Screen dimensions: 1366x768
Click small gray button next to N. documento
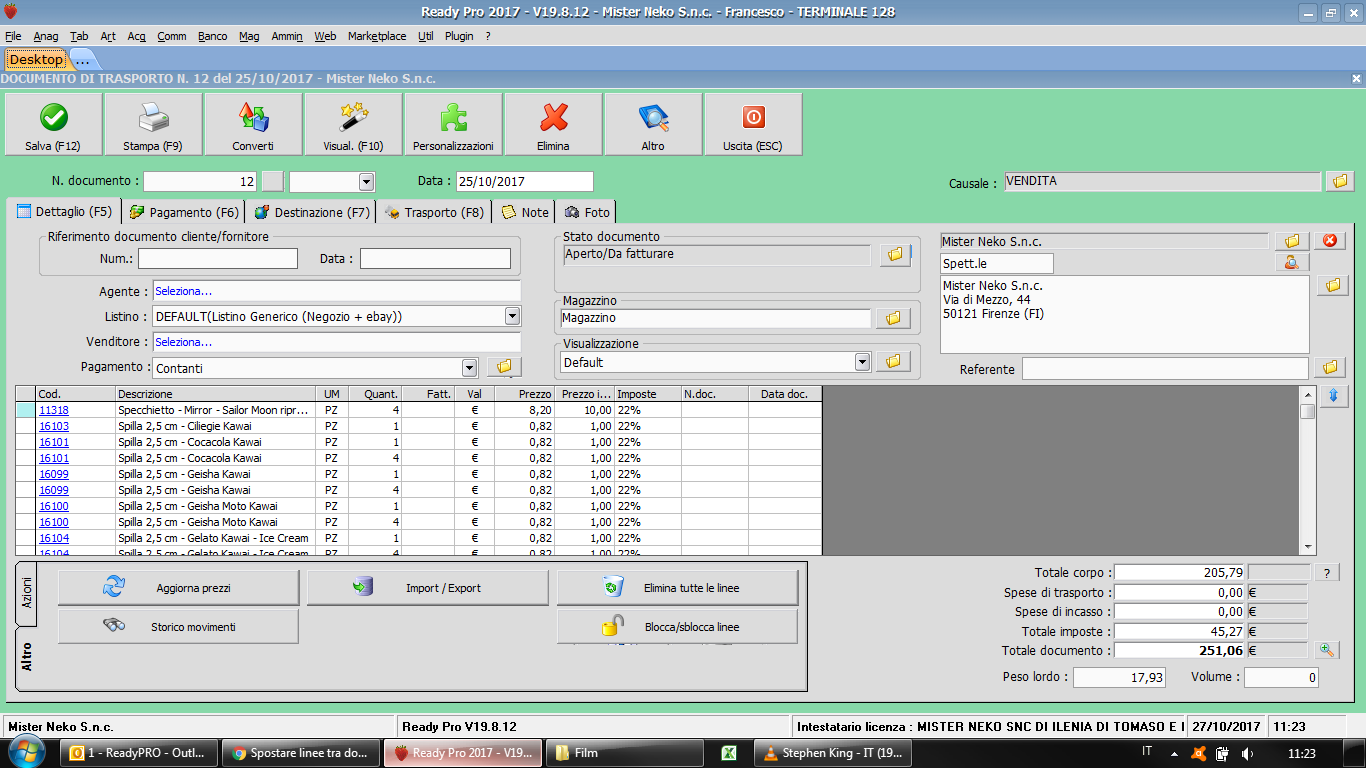point(272,181)
